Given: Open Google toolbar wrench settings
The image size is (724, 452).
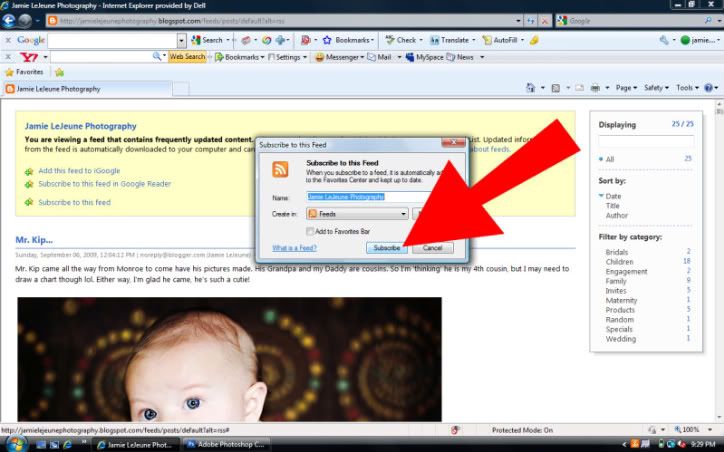Looking at the screenshot, I should [664, 40].
